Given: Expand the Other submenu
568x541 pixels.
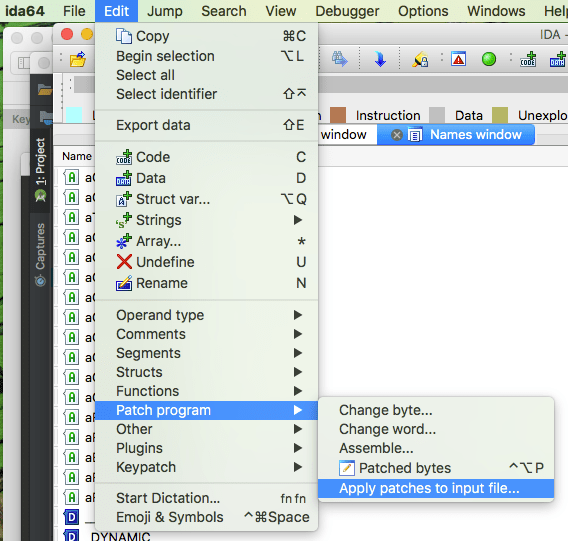Looking at the screenshot, I should click(x=298, y=429).
